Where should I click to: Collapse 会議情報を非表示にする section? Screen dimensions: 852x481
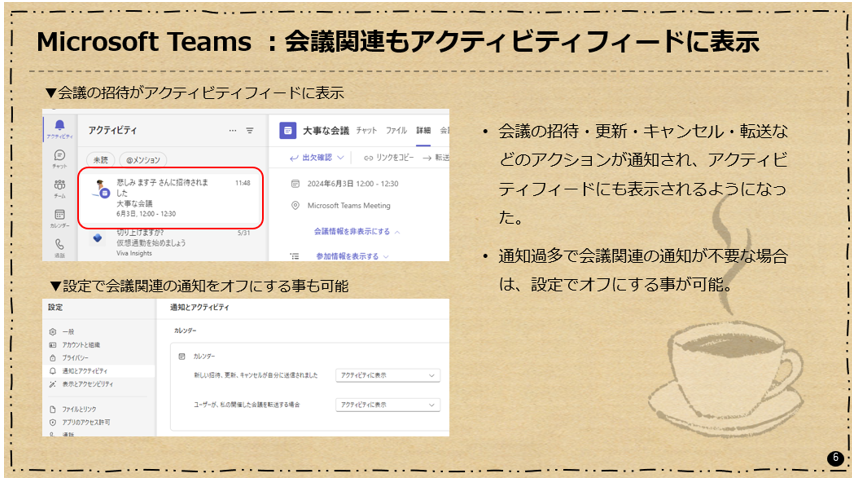tap(356, 232)
